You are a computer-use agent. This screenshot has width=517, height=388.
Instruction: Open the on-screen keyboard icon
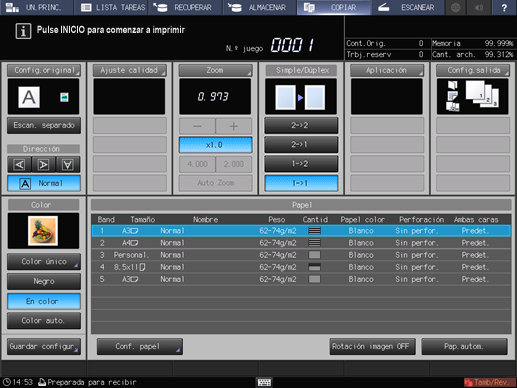[264, 382]
